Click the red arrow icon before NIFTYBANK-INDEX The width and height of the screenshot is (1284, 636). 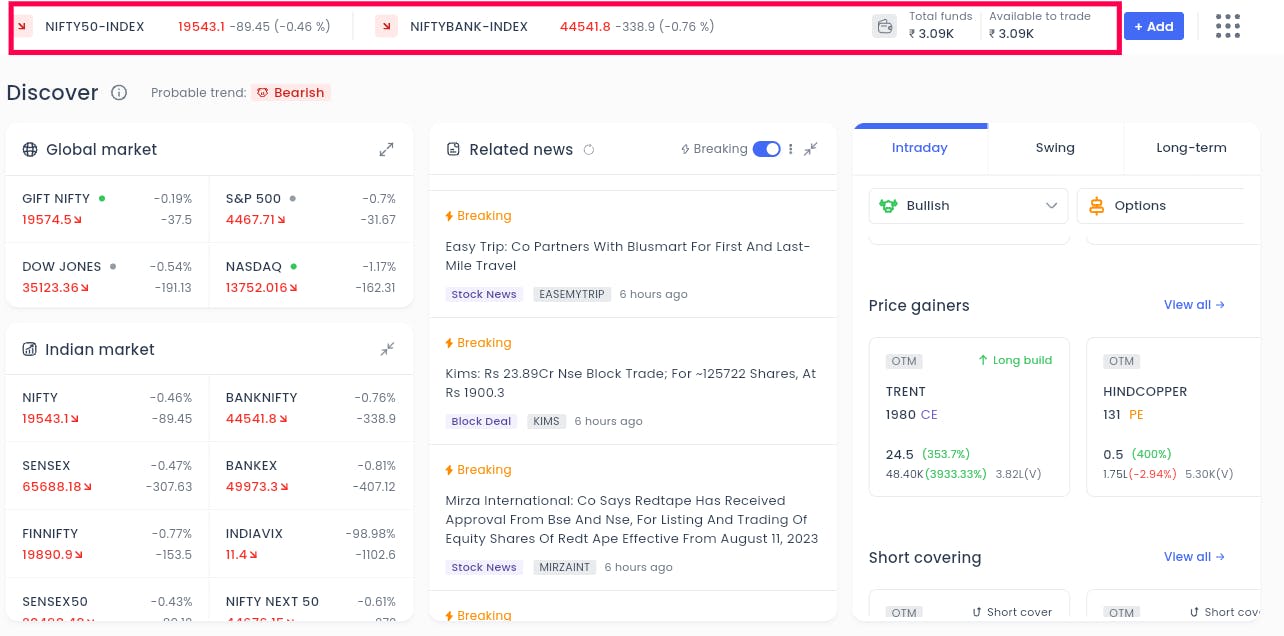[x=386, y=27]
